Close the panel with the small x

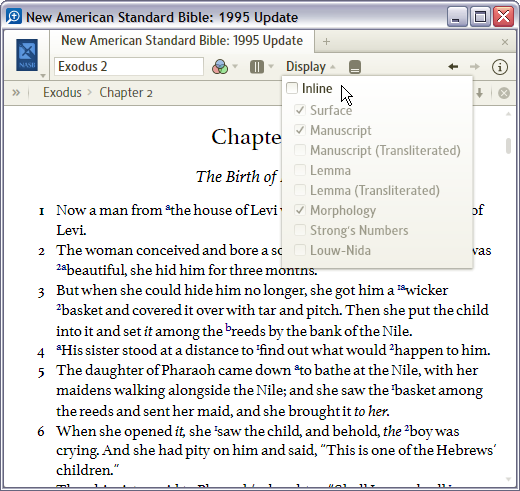505,42
